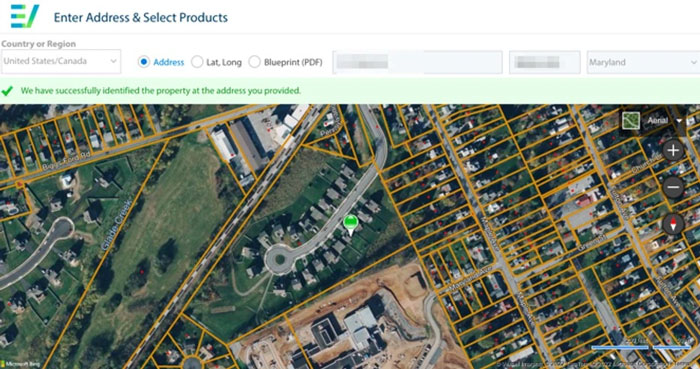Zoom in with the plus button
The image size is (700, 369).
click(673, 150)
